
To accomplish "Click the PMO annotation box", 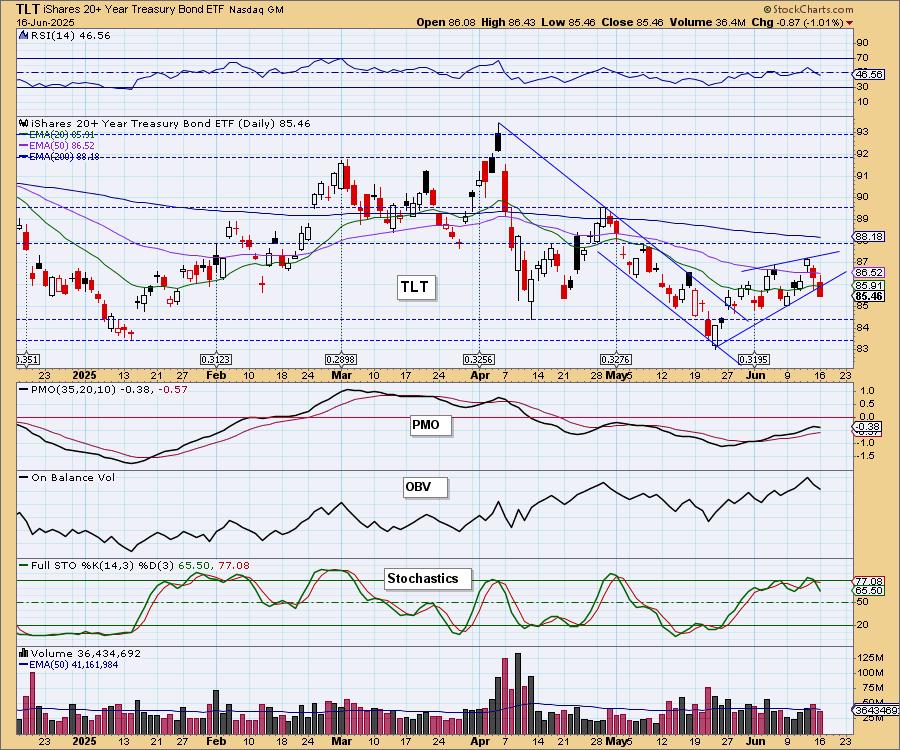I will tap(430, 425).
